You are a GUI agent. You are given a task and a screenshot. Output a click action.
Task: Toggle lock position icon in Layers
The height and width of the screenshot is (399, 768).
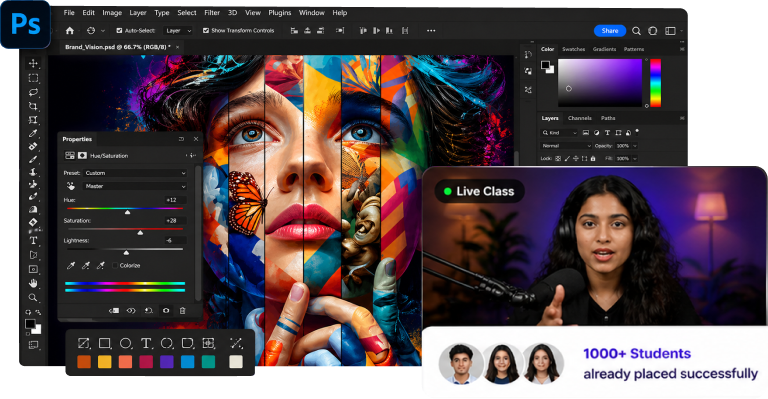click(576, 159)
